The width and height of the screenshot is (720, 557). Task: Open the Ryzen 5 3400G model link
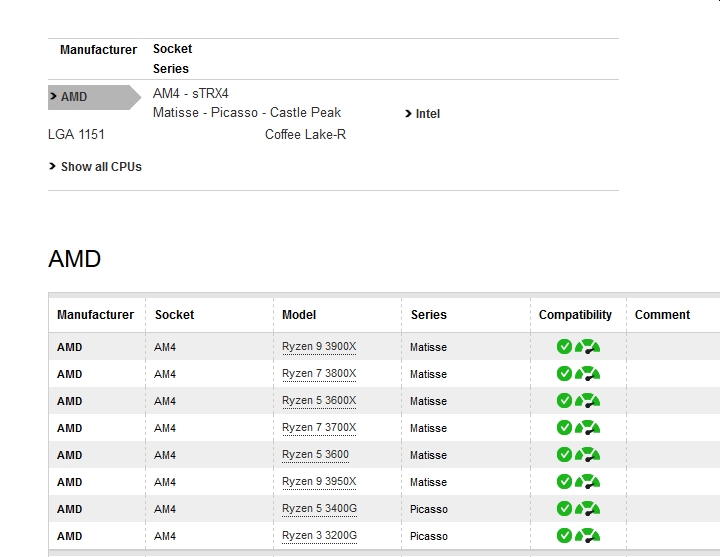(320, 509)
